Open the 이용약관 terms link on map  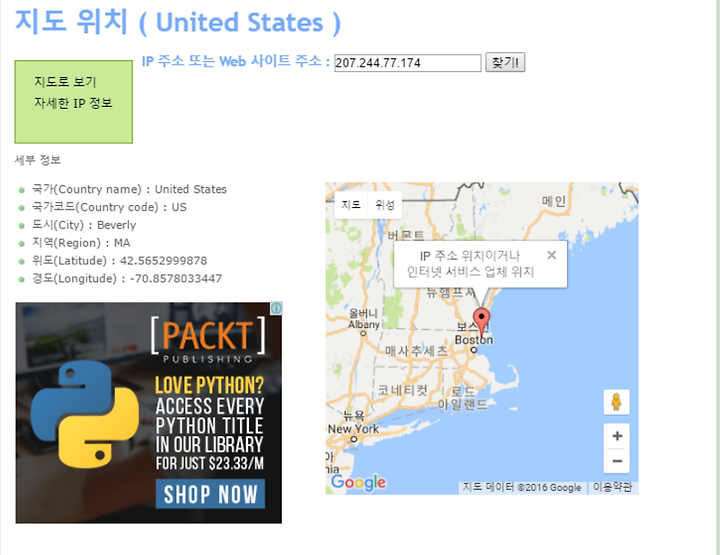tap(612, 487)
